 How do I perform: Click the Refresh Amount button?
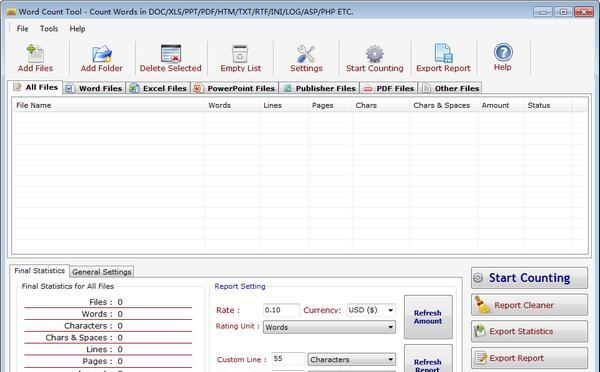click(428, 317)
